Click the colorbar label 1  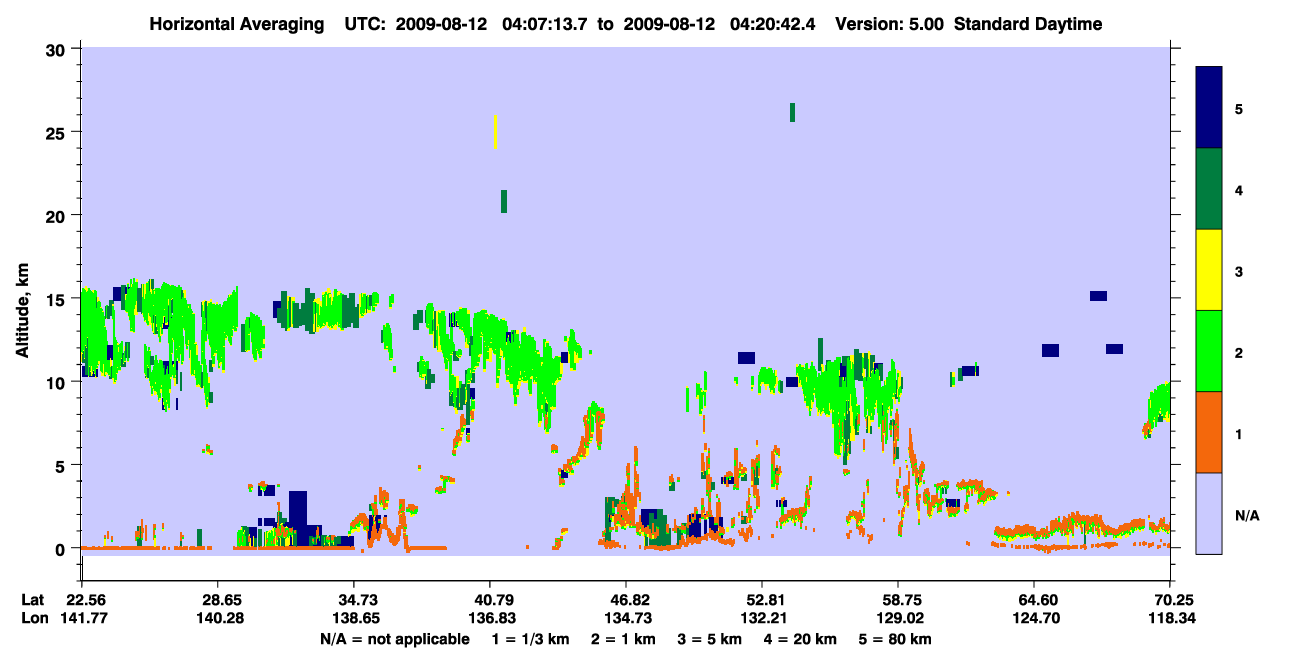pyautogui.click(x=1239, y=433)
